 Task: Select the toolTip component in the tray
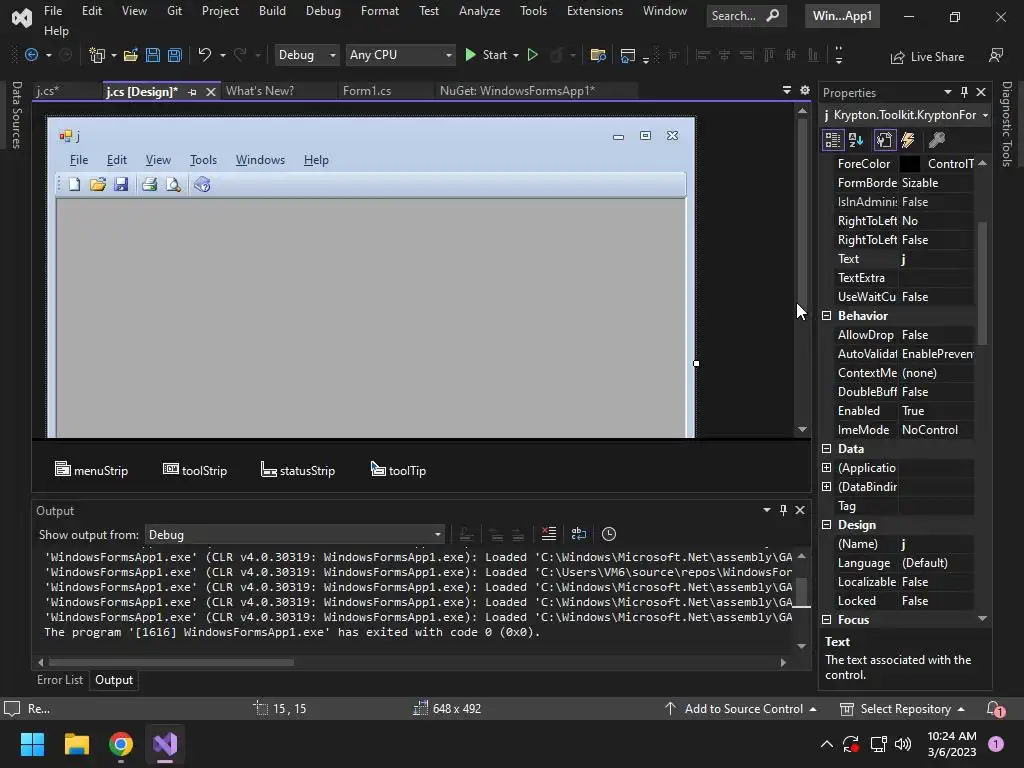[398, 470]
